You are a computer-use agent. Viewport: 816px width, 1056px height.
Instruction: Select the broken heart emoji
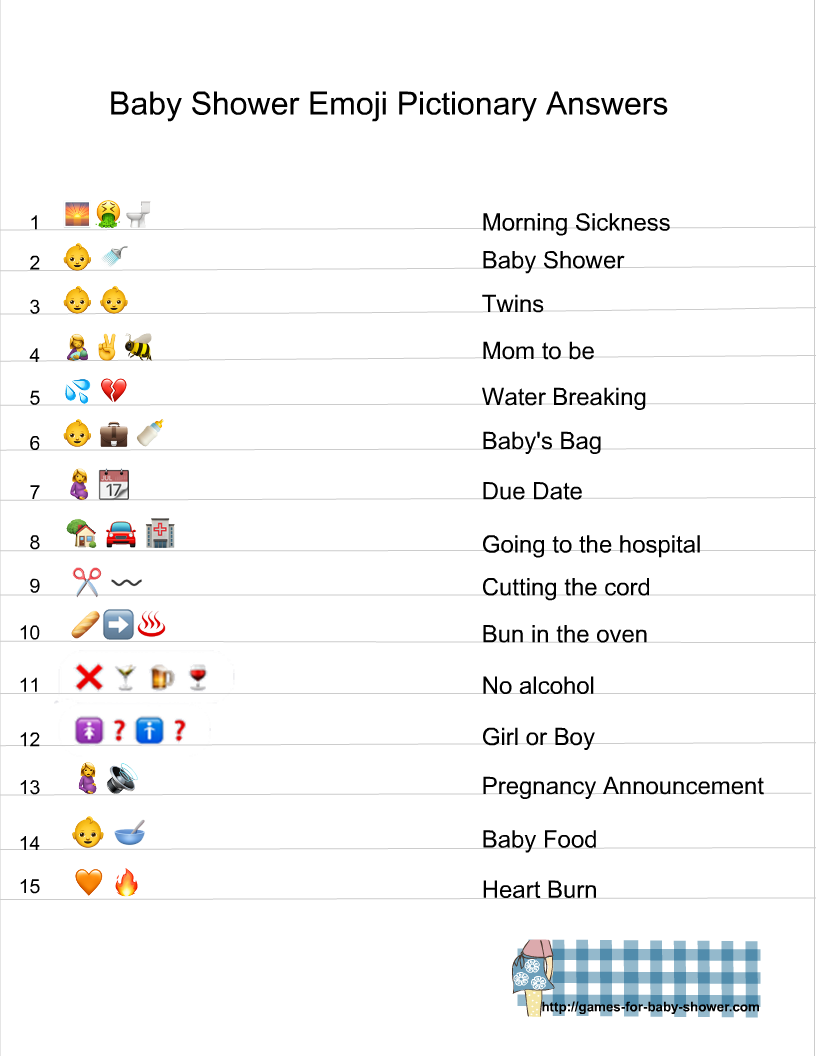pyautogui.click(x=114, y=392)
